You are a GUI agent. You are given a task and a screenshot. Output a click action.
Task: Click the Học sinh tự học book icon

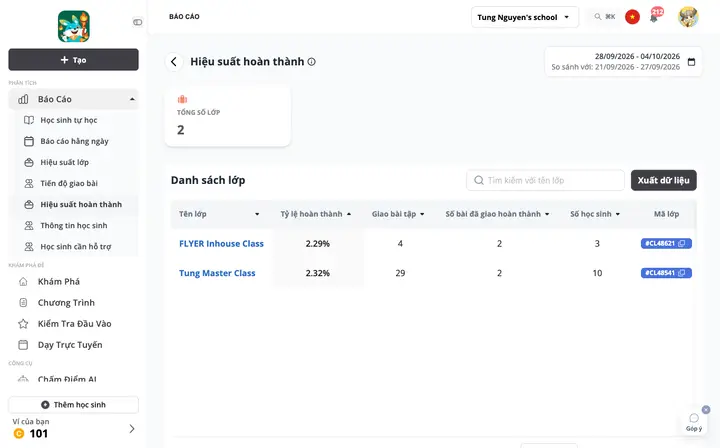(29, 120)
